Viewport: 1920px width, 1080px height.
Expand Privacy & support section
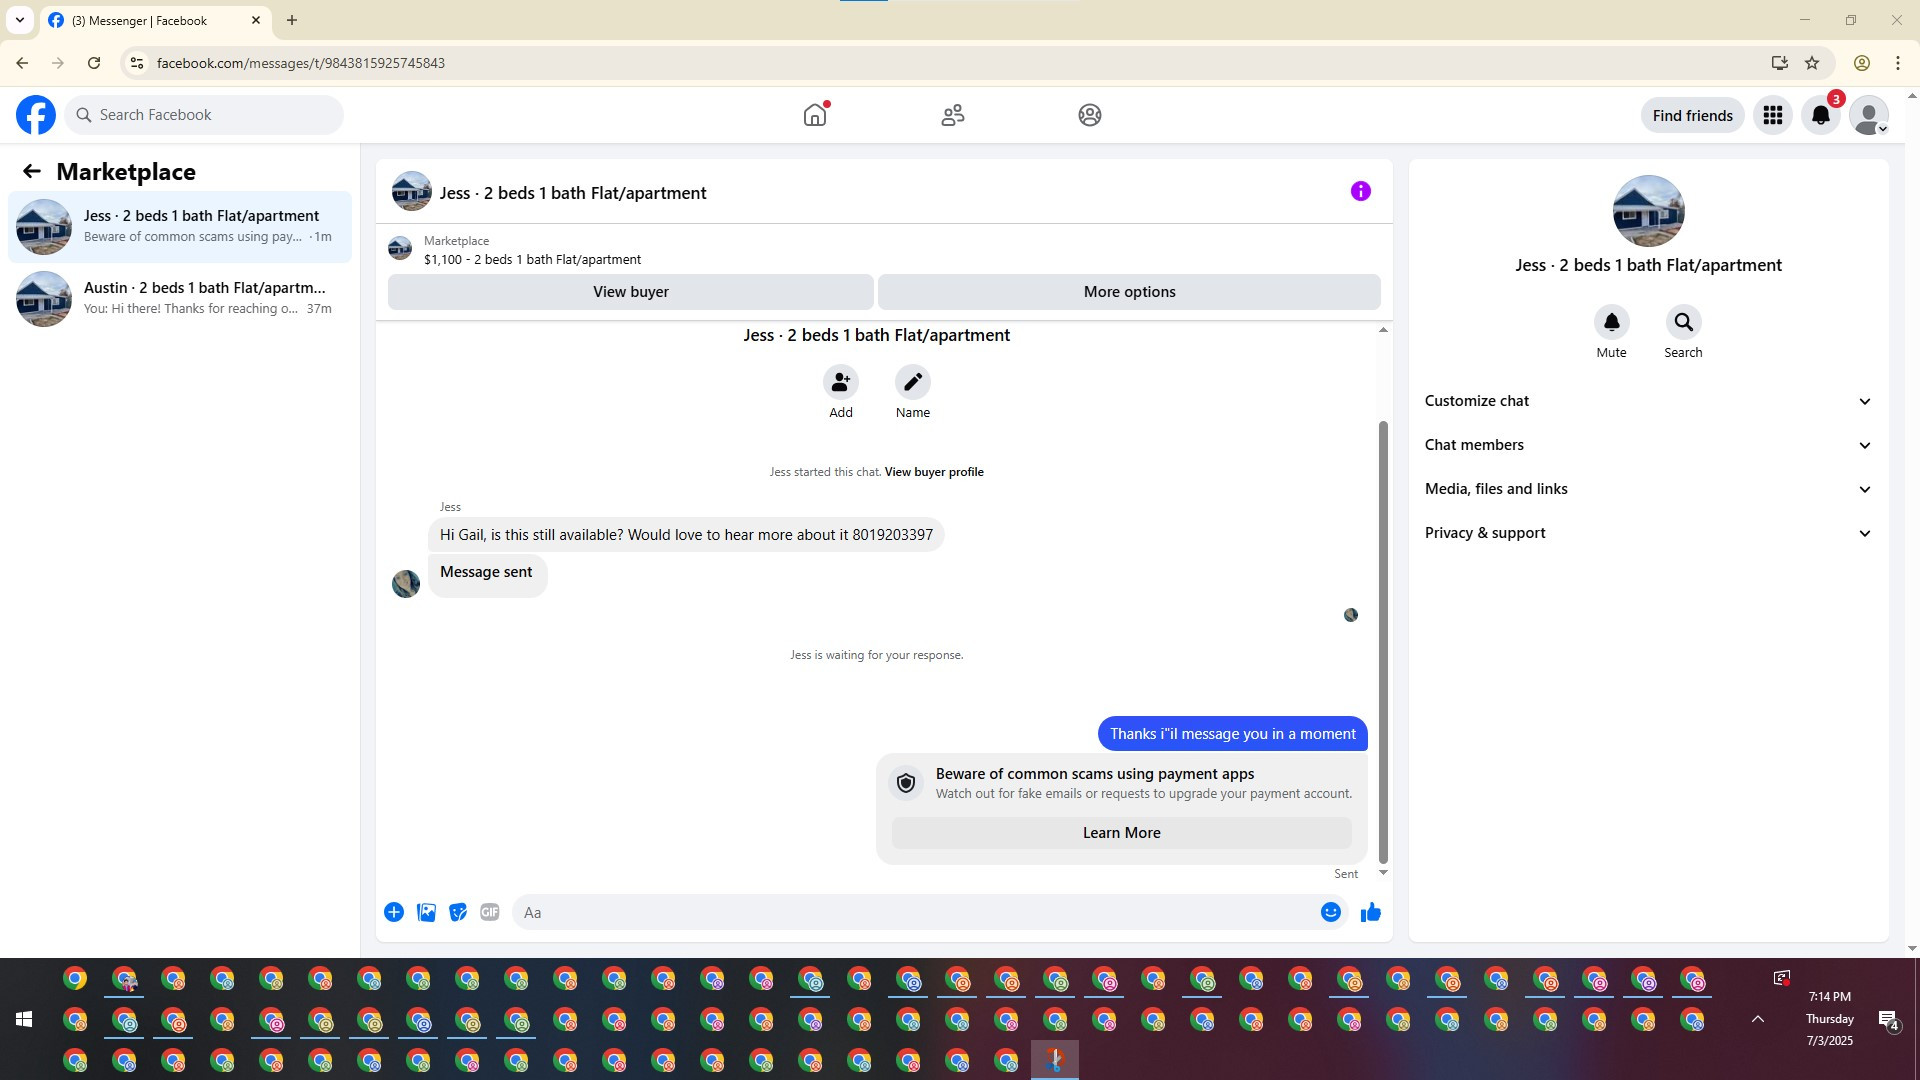(1647, 533)
